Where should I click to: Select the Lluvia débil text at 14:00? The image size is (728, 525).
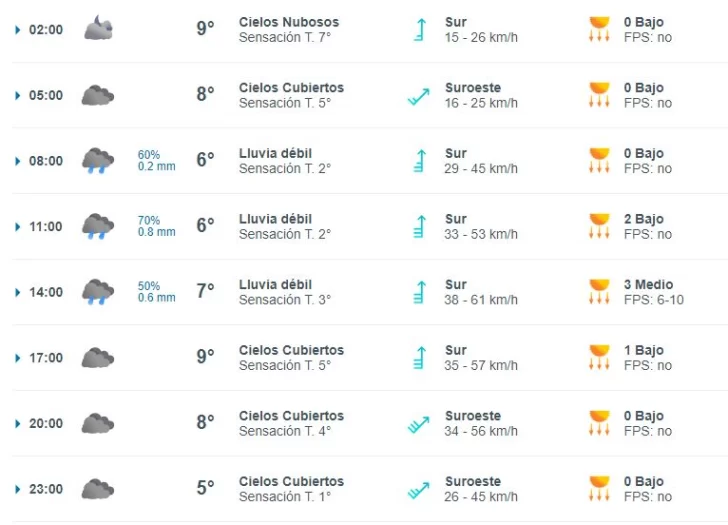click(x=275, y=285)
